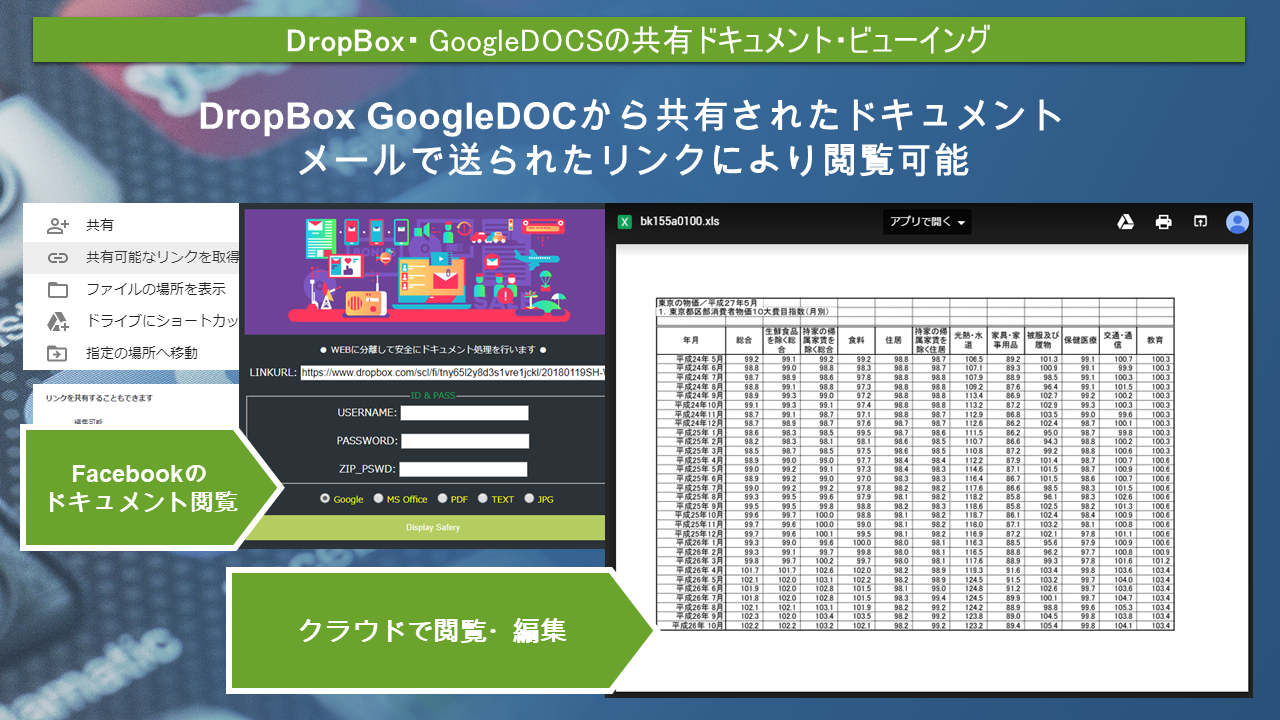Click the printer icon in the viewer toolbar
Viewport: 1280px width, 720px height.
click(1163, 222)
